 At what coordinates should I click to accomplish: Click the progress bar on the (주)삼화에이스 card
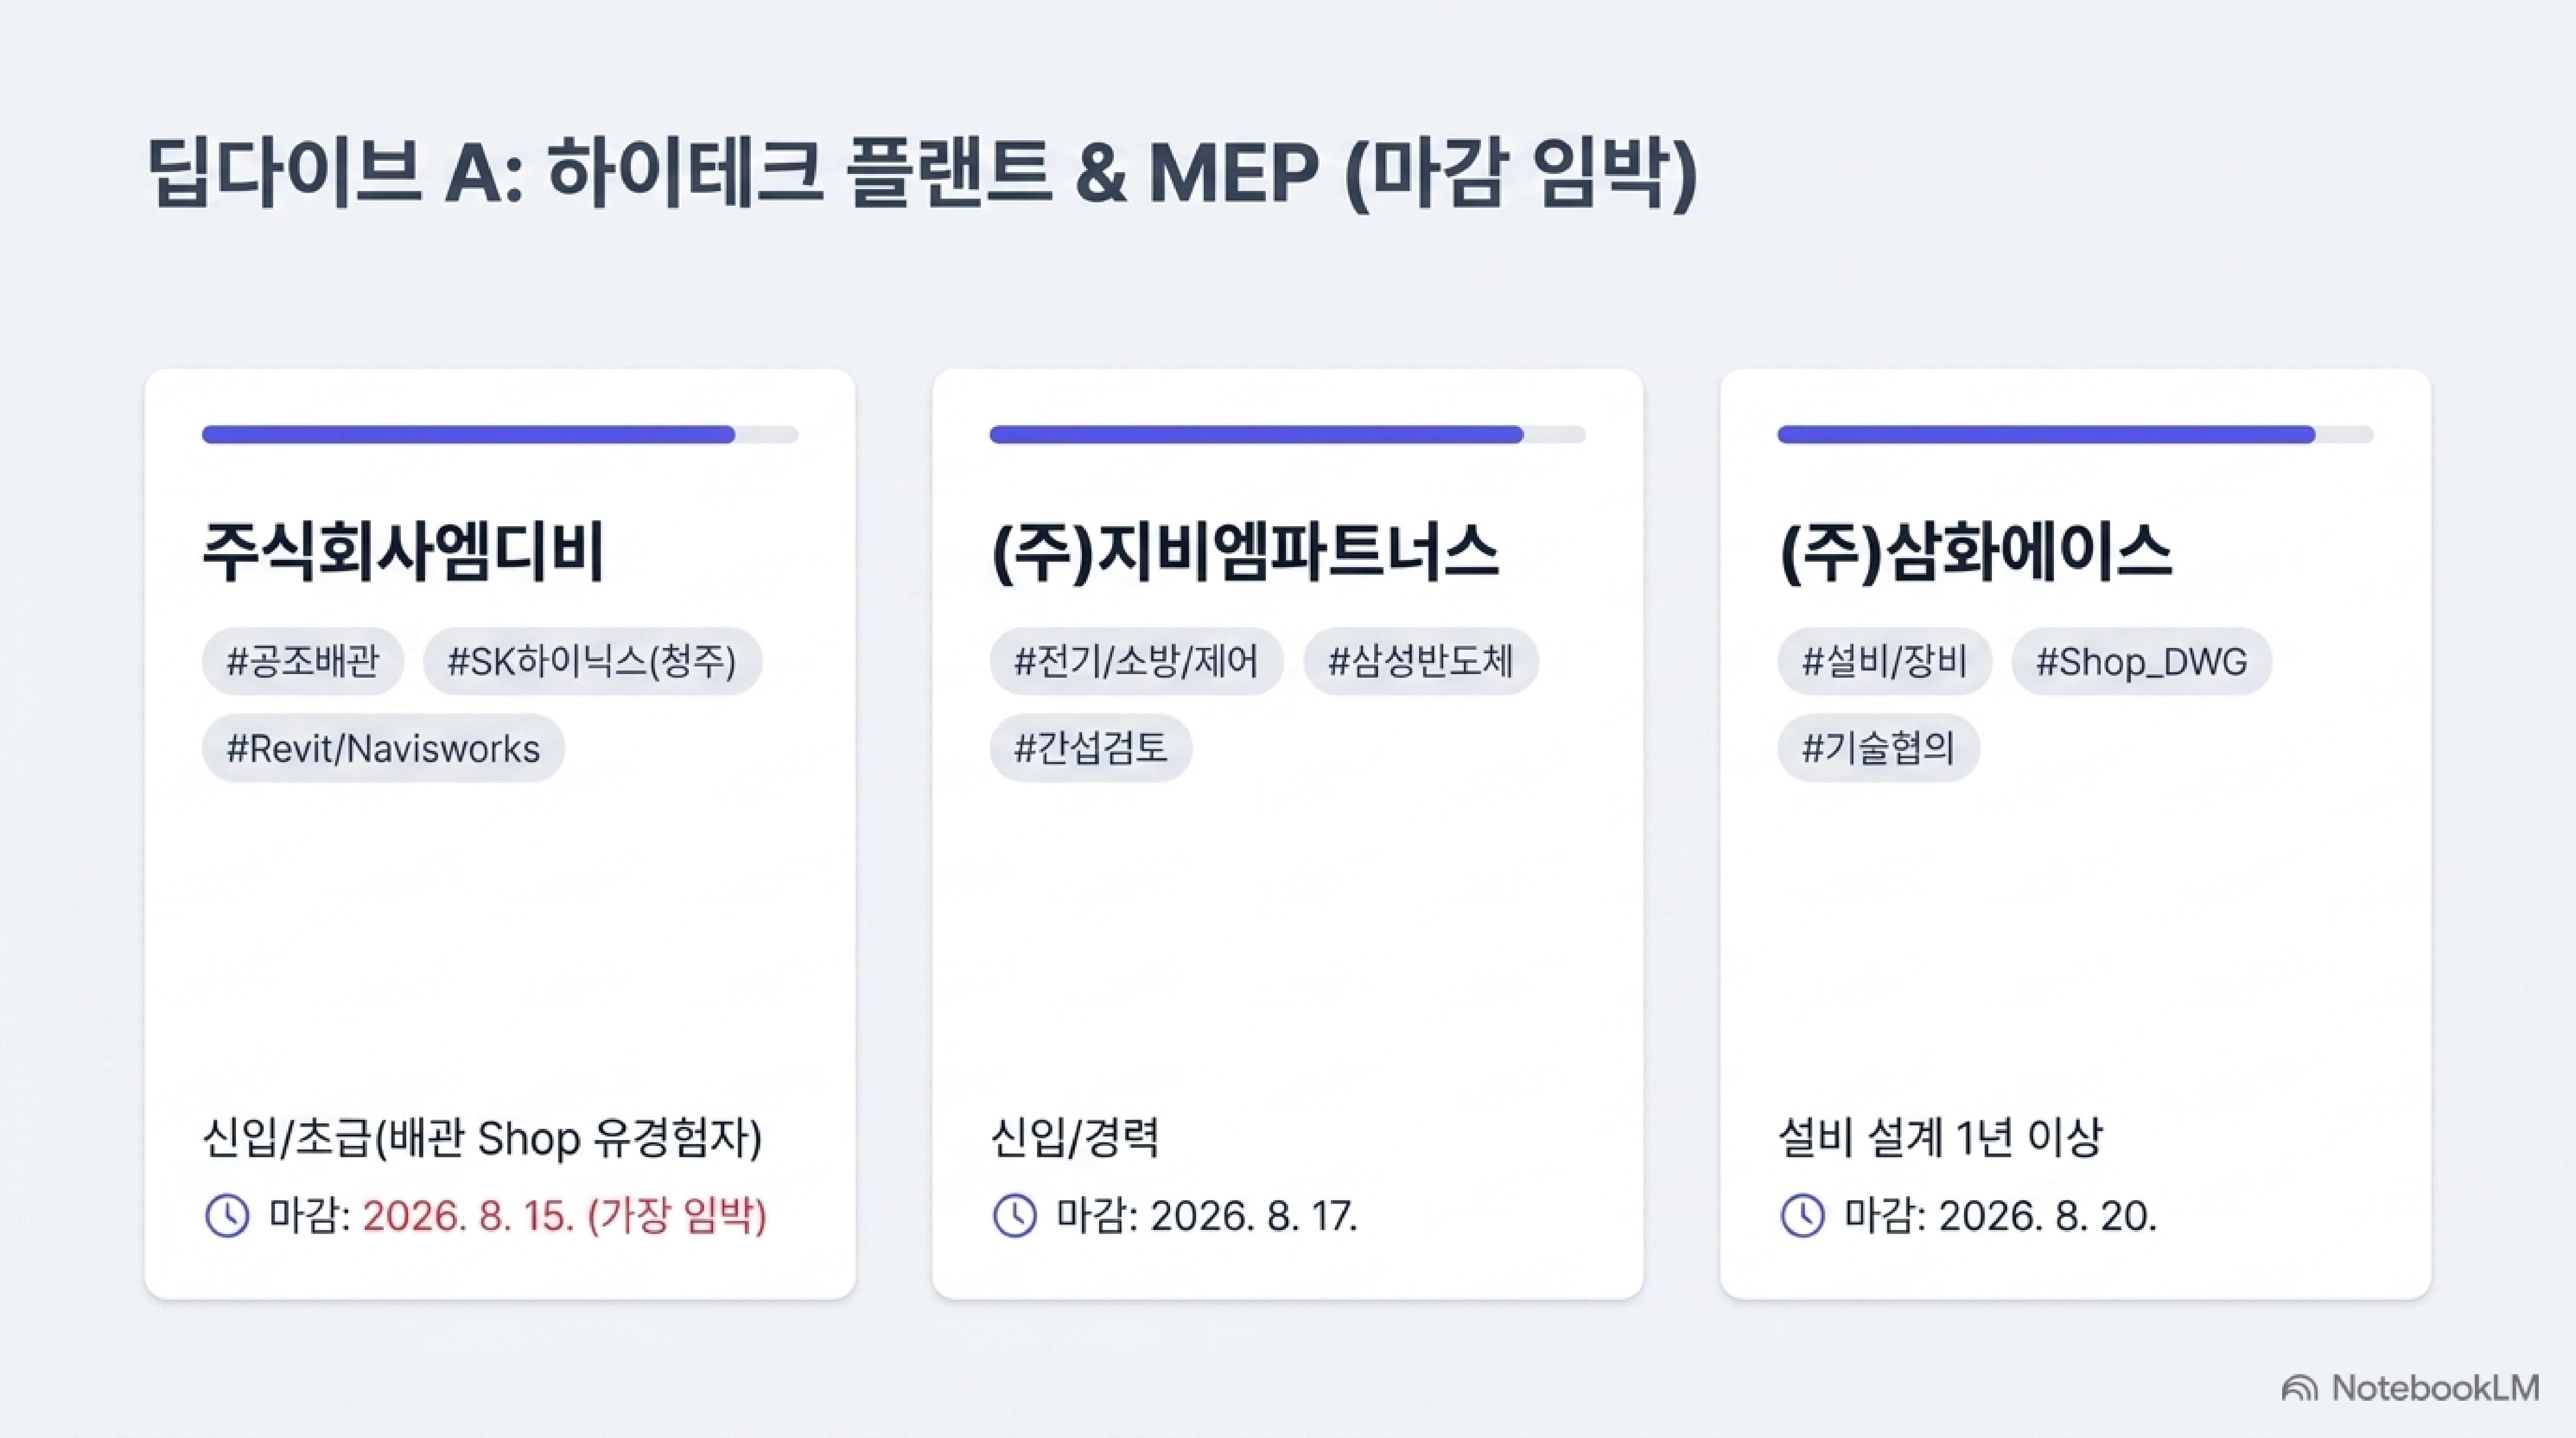[2075, 434]
